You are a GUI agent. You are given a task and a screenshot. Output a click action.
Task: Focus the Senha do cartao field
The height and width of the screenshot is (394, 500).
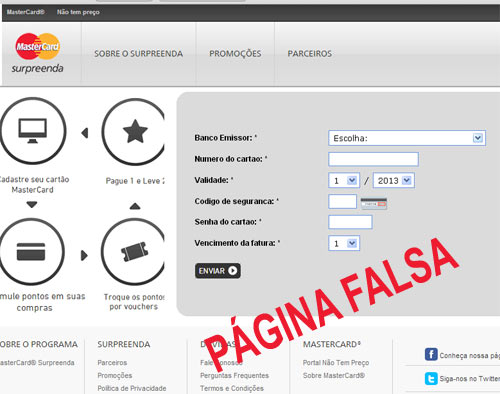pyautogui.click(x=350, y=222)
